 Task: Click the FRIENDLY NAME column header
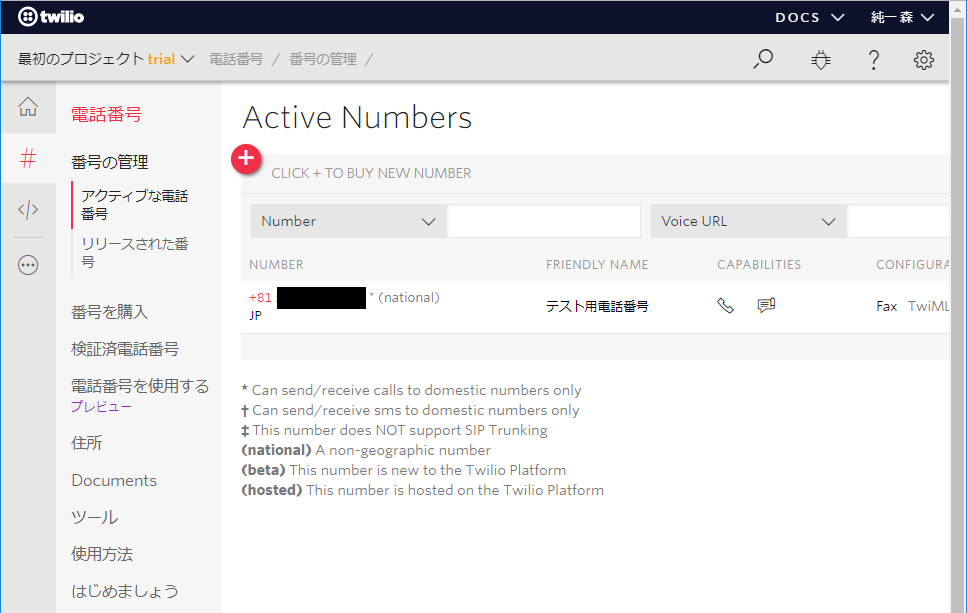[x=597, y=265]
